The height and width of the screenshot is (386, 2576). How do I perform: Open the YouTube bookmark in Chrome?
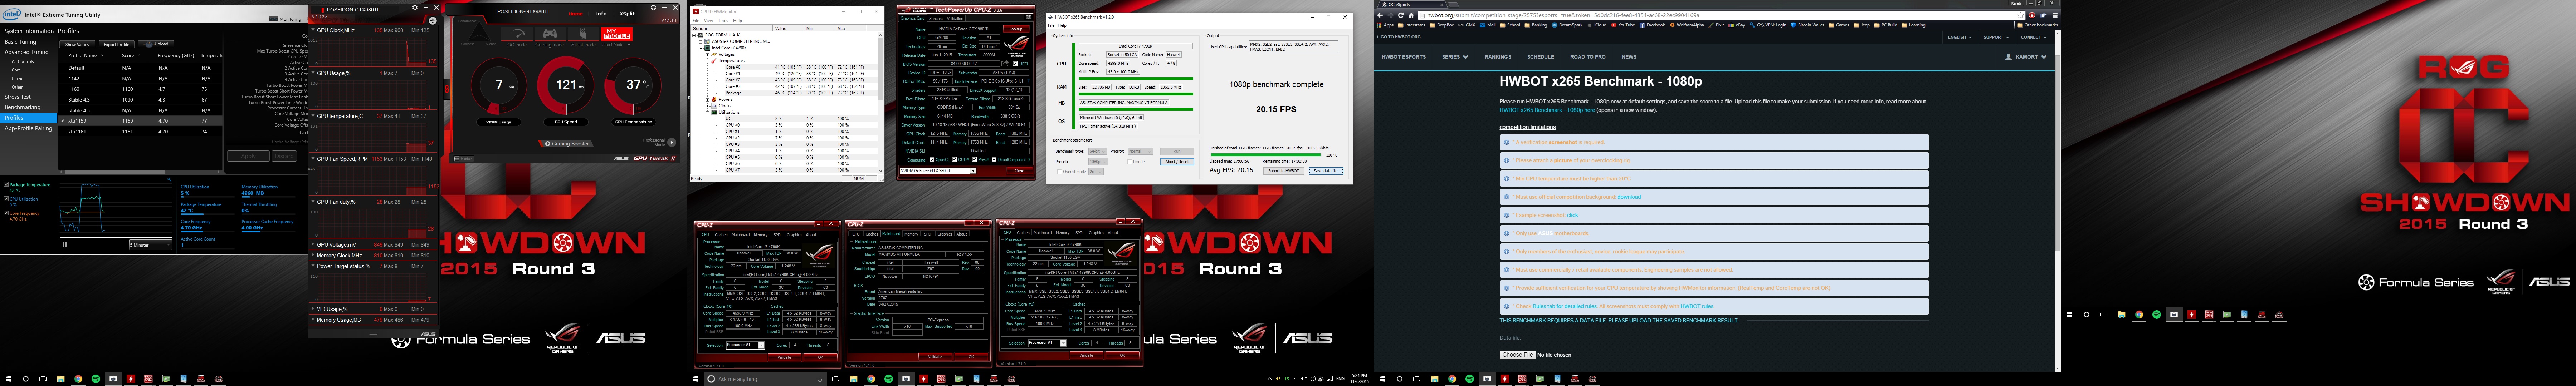pos(1623,25)
